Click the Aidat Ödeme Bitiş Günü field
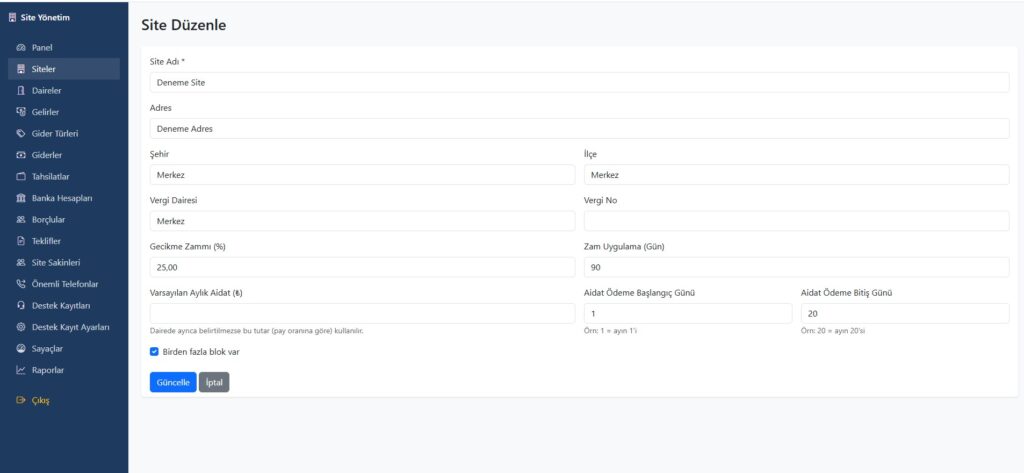Image resolution: width=1024 pixels, height=473 pixels. tap(905, 314)
